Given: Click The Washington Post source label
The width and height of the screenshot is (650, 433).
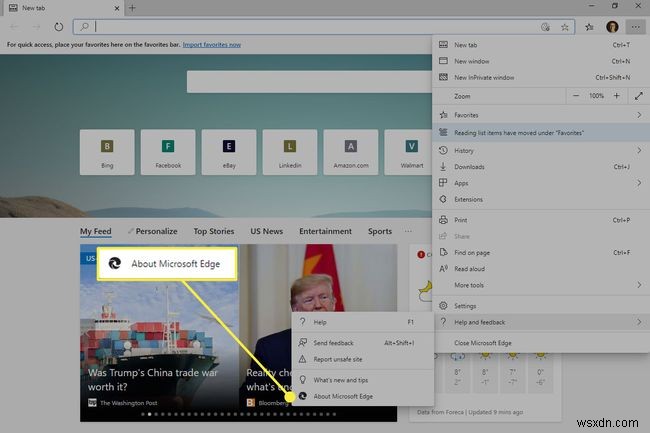Looking at the screenshot, I should click(x=129, y=403).
